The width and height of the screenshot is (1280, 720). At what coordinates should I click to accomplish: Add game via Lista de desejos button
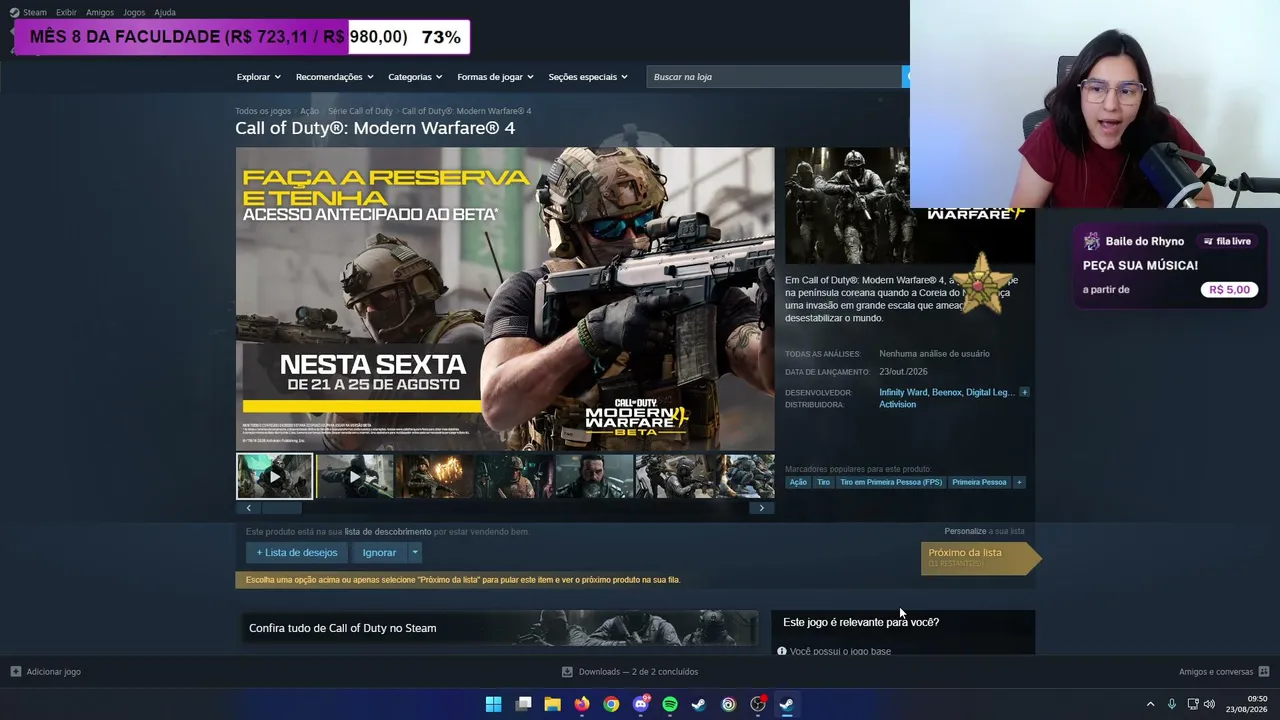(x=297, y=552)
